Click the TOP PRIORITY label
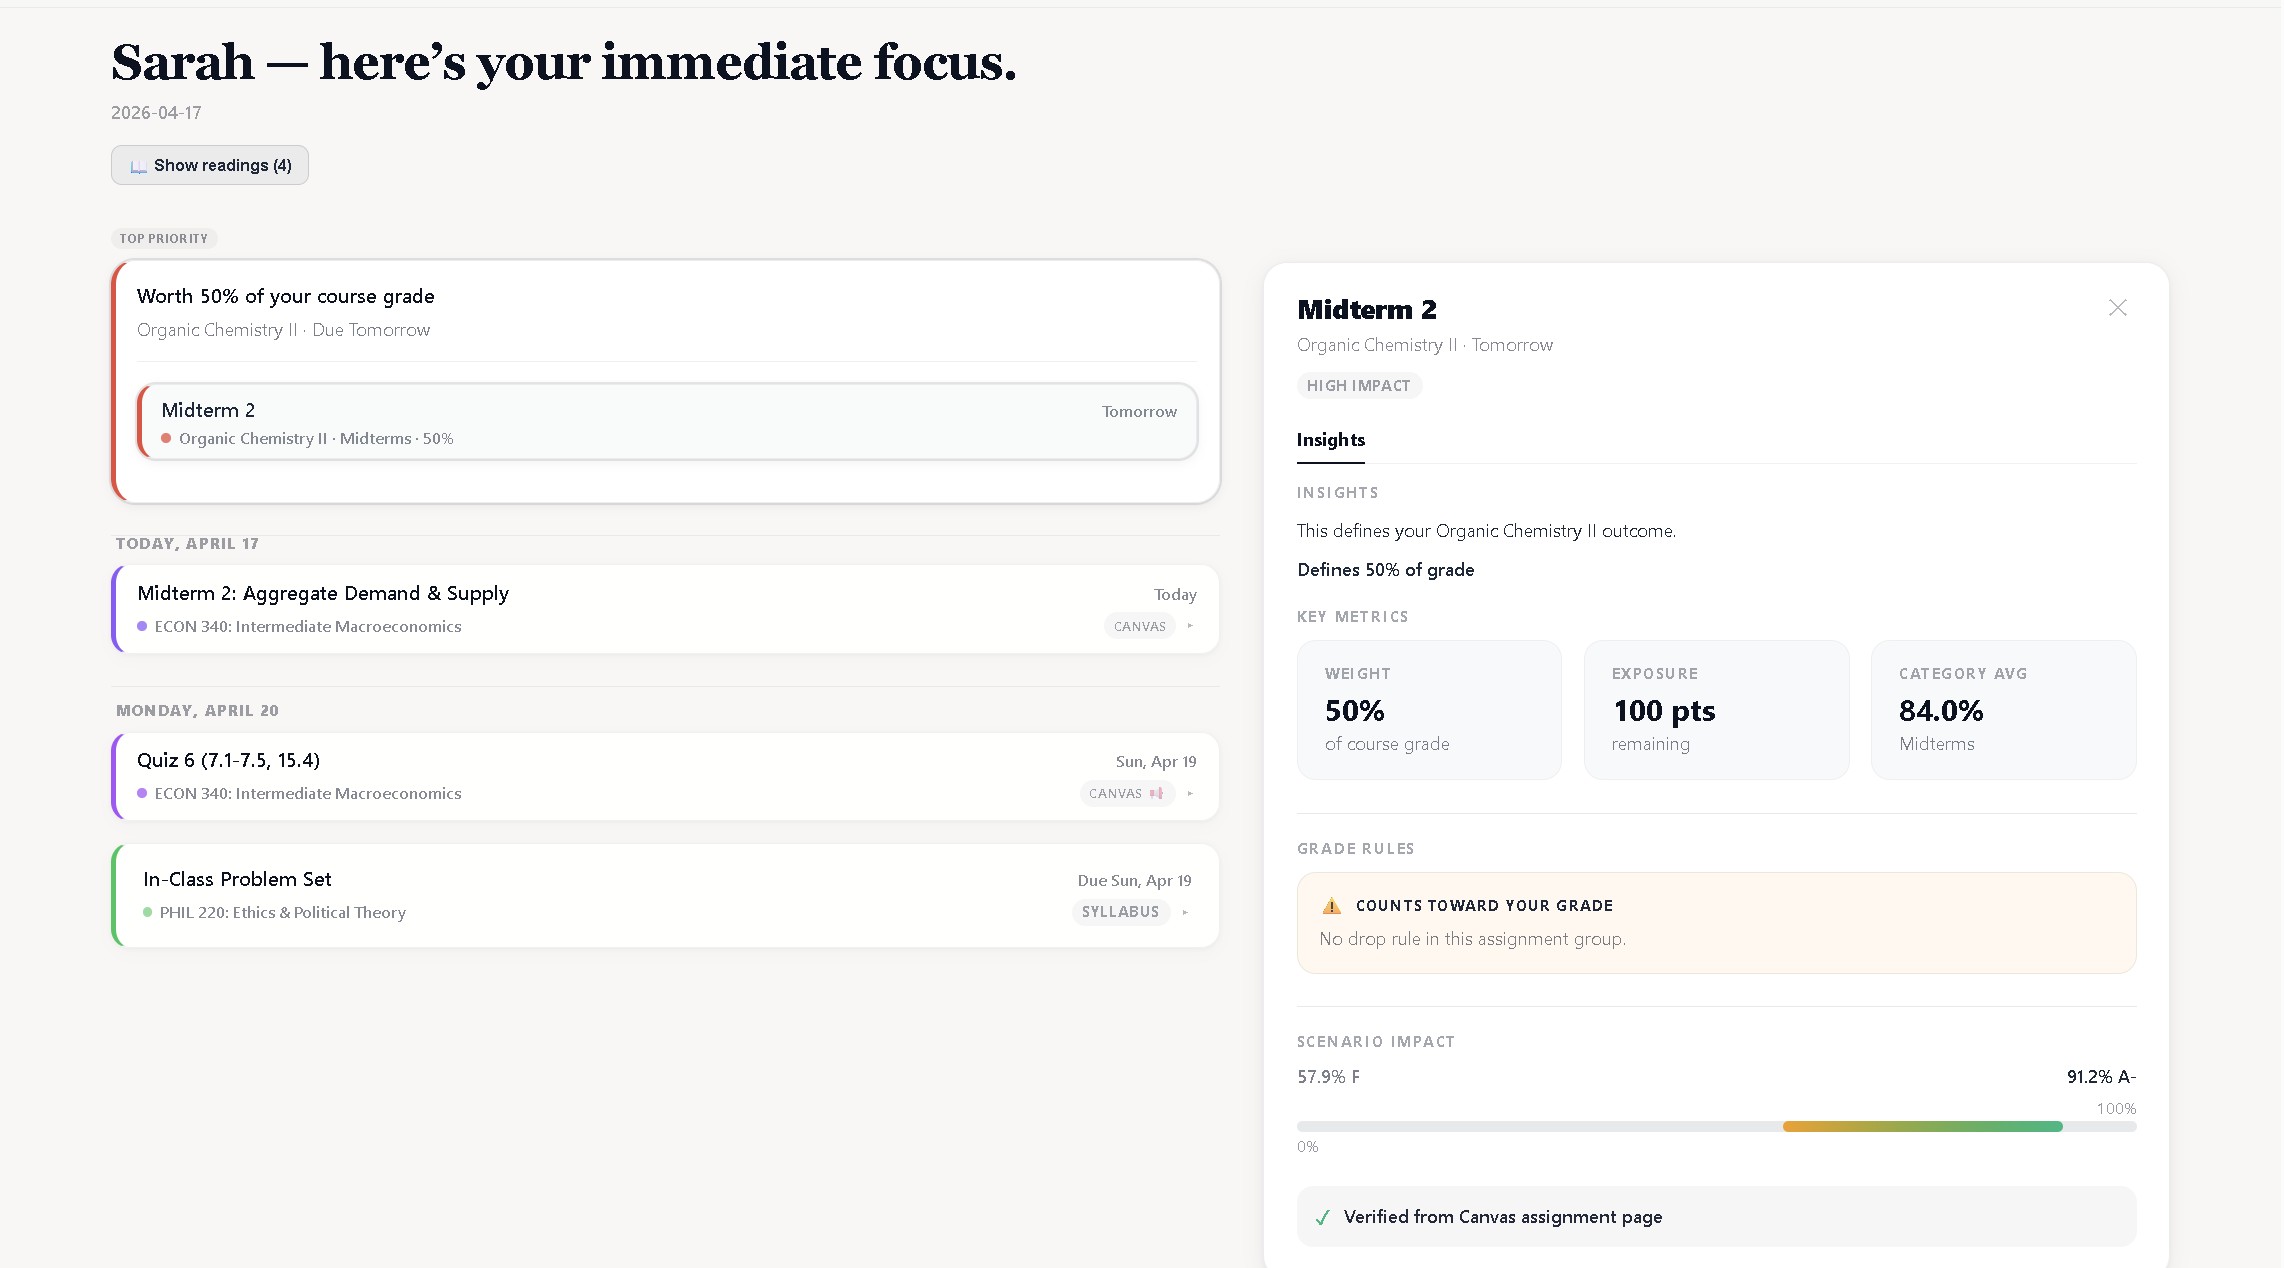 164,239
